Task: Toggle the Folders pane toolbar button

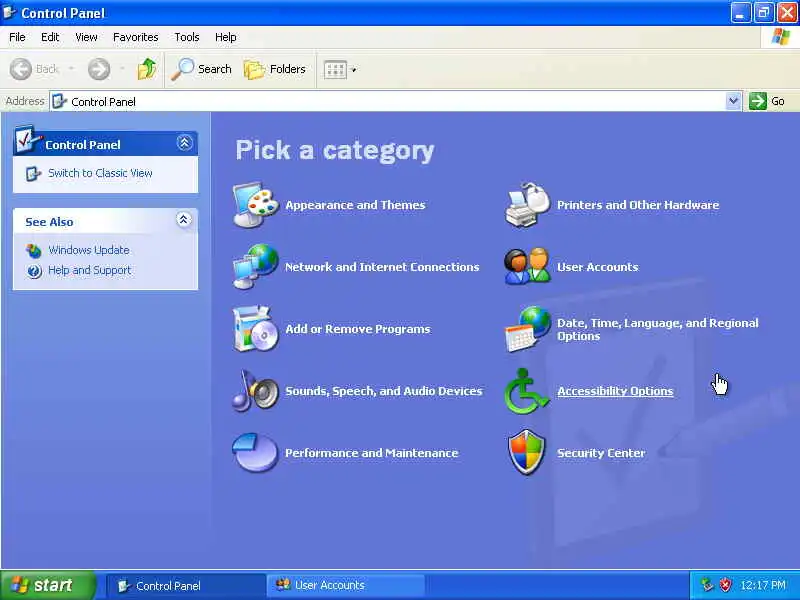Action: (274, 69)
